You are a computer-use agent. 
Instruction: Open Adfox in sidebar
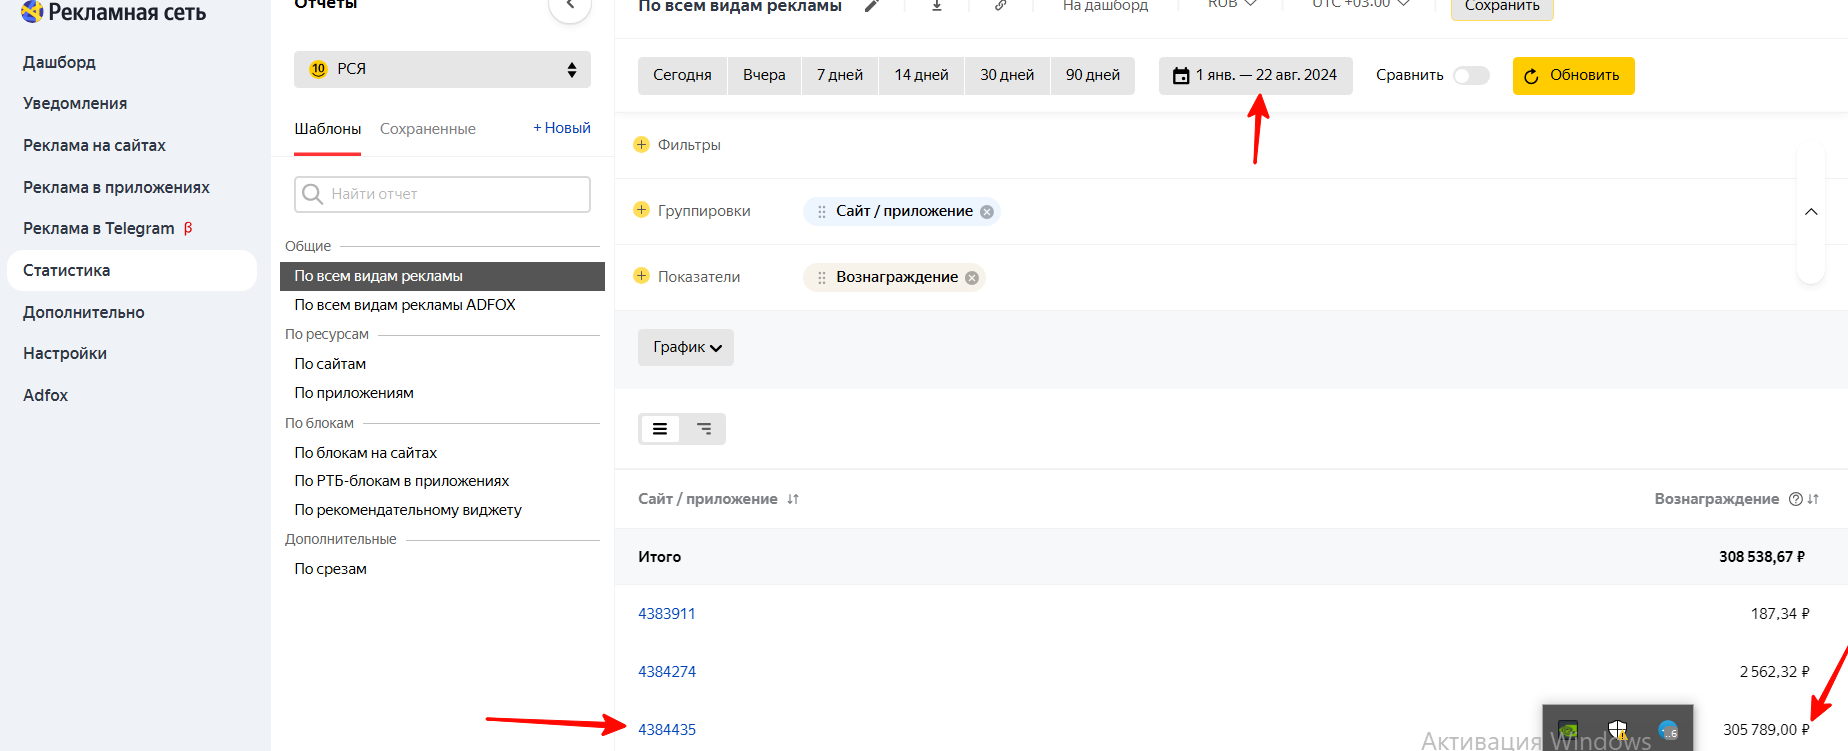[46, 396]
